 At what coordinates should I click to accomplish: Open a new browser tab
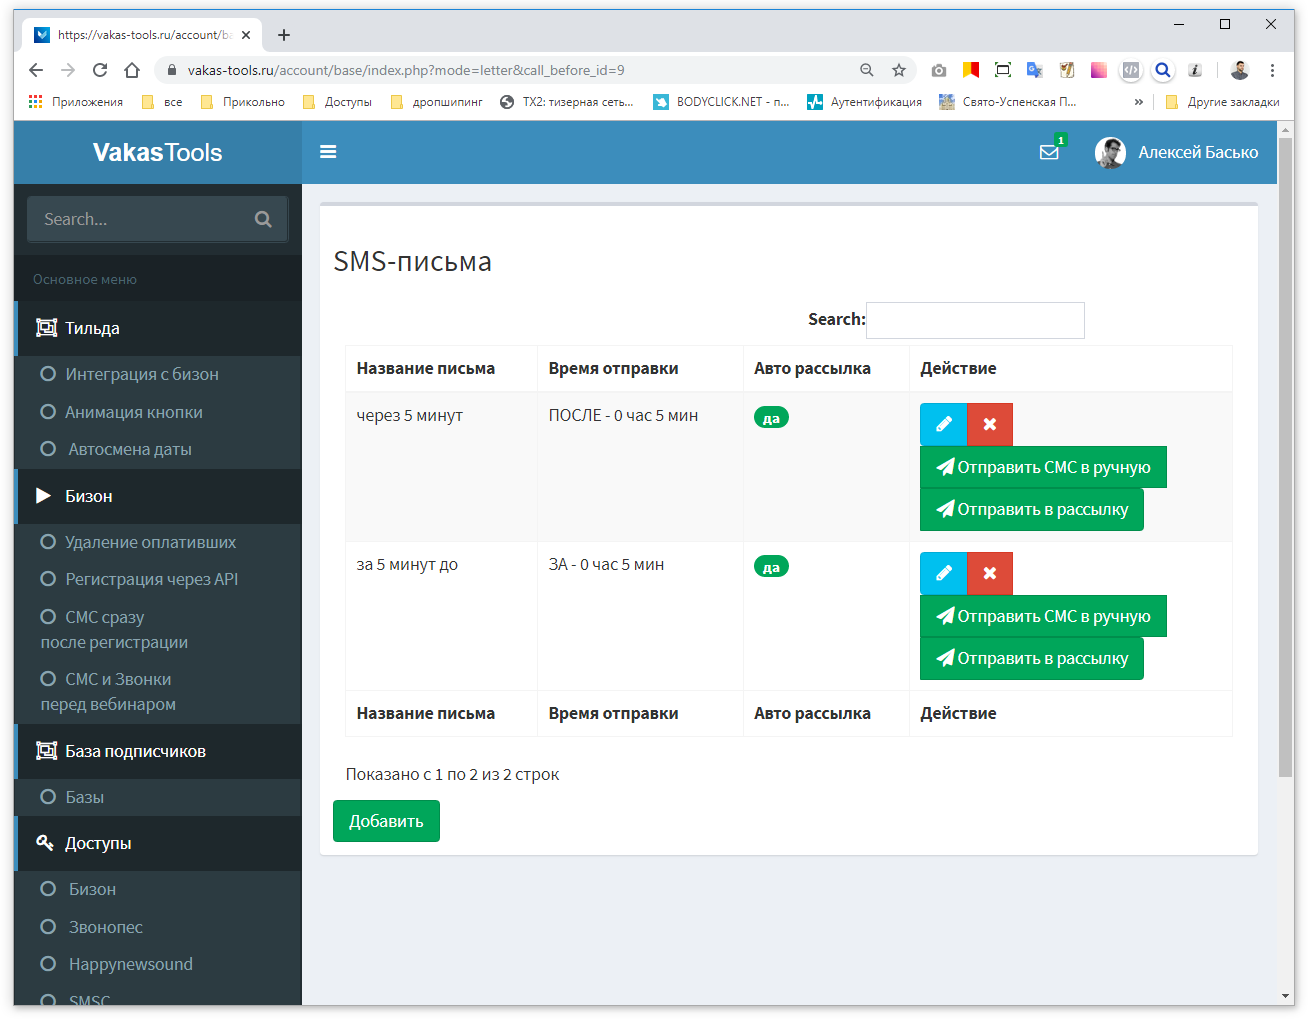coord(284,35)
